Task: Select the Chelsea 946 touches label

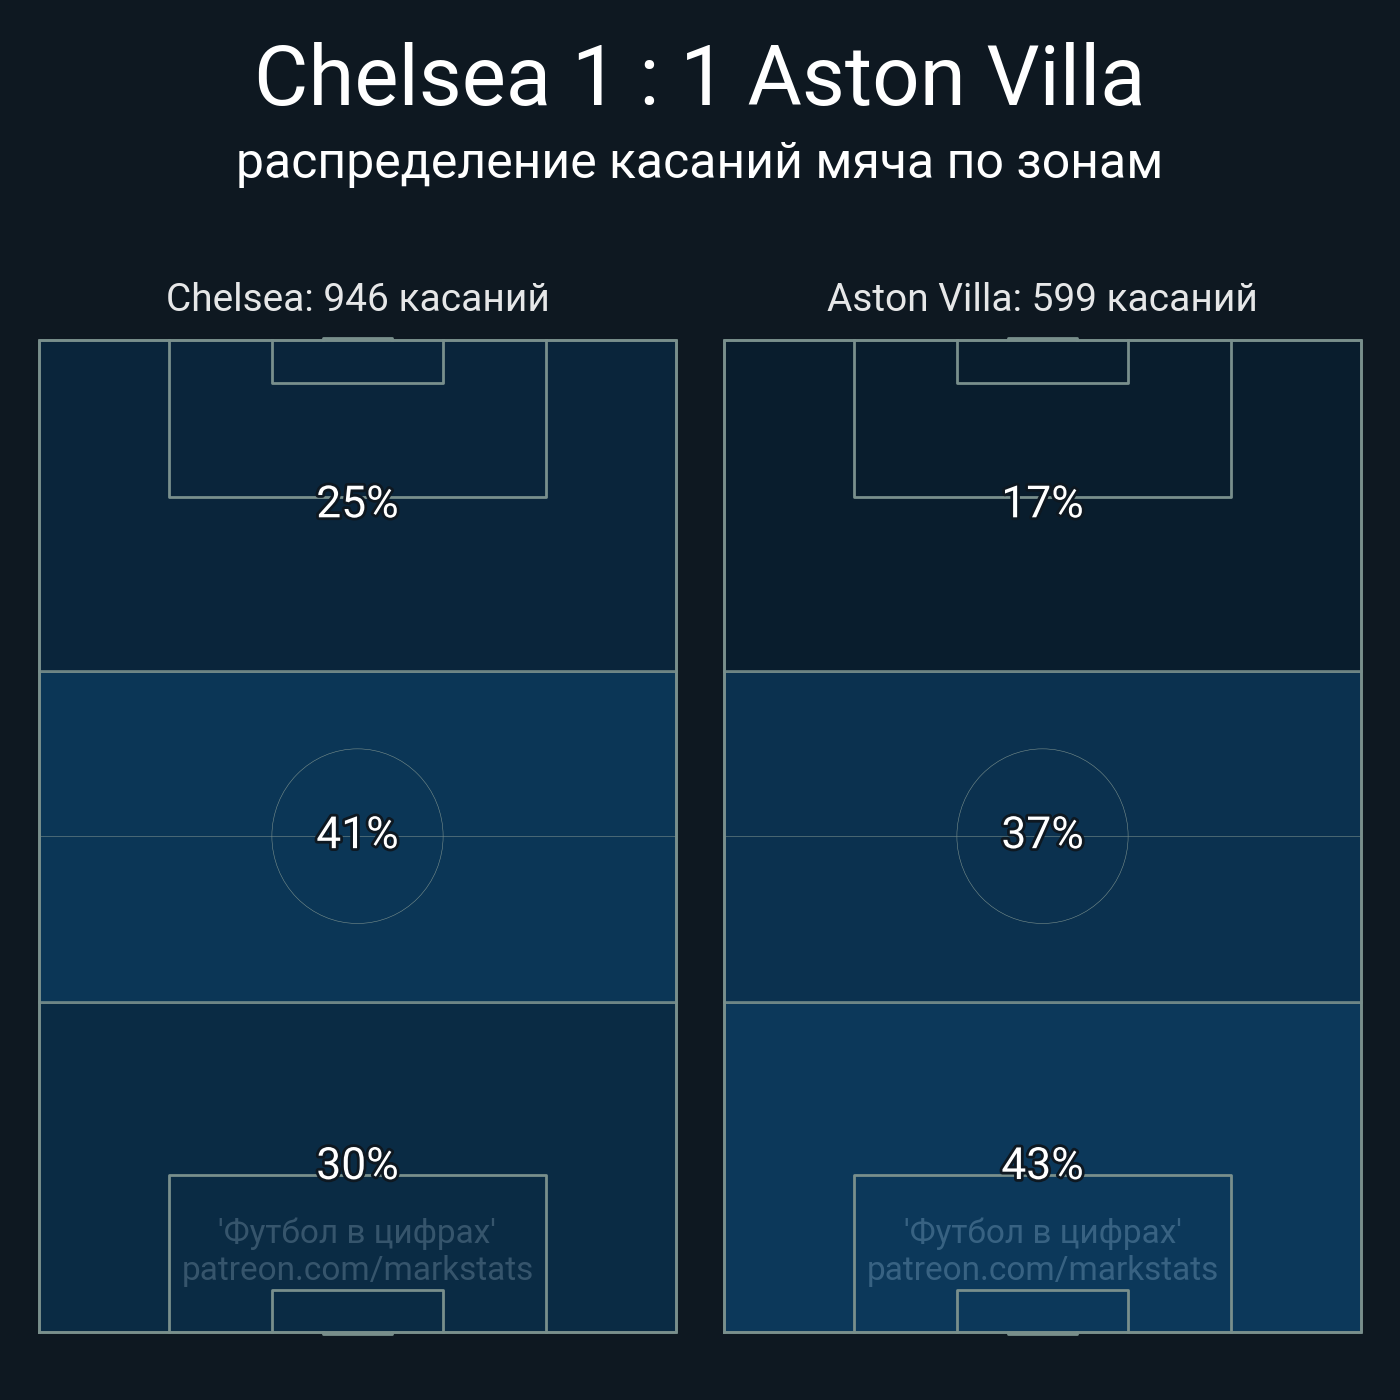Action: (357, 298)
